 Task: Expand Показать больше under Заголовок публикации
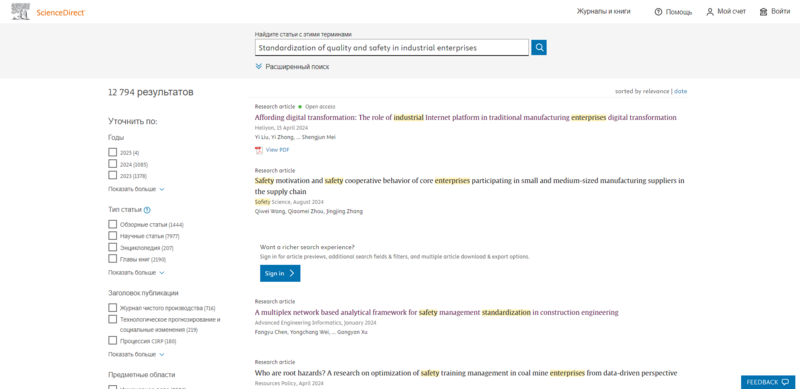(x=136, y=354)
